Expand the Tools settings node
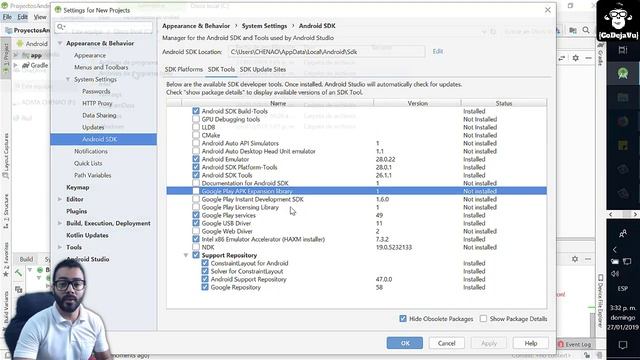The height and width of the screenshot is (360, 640). [x=60, y=247]
